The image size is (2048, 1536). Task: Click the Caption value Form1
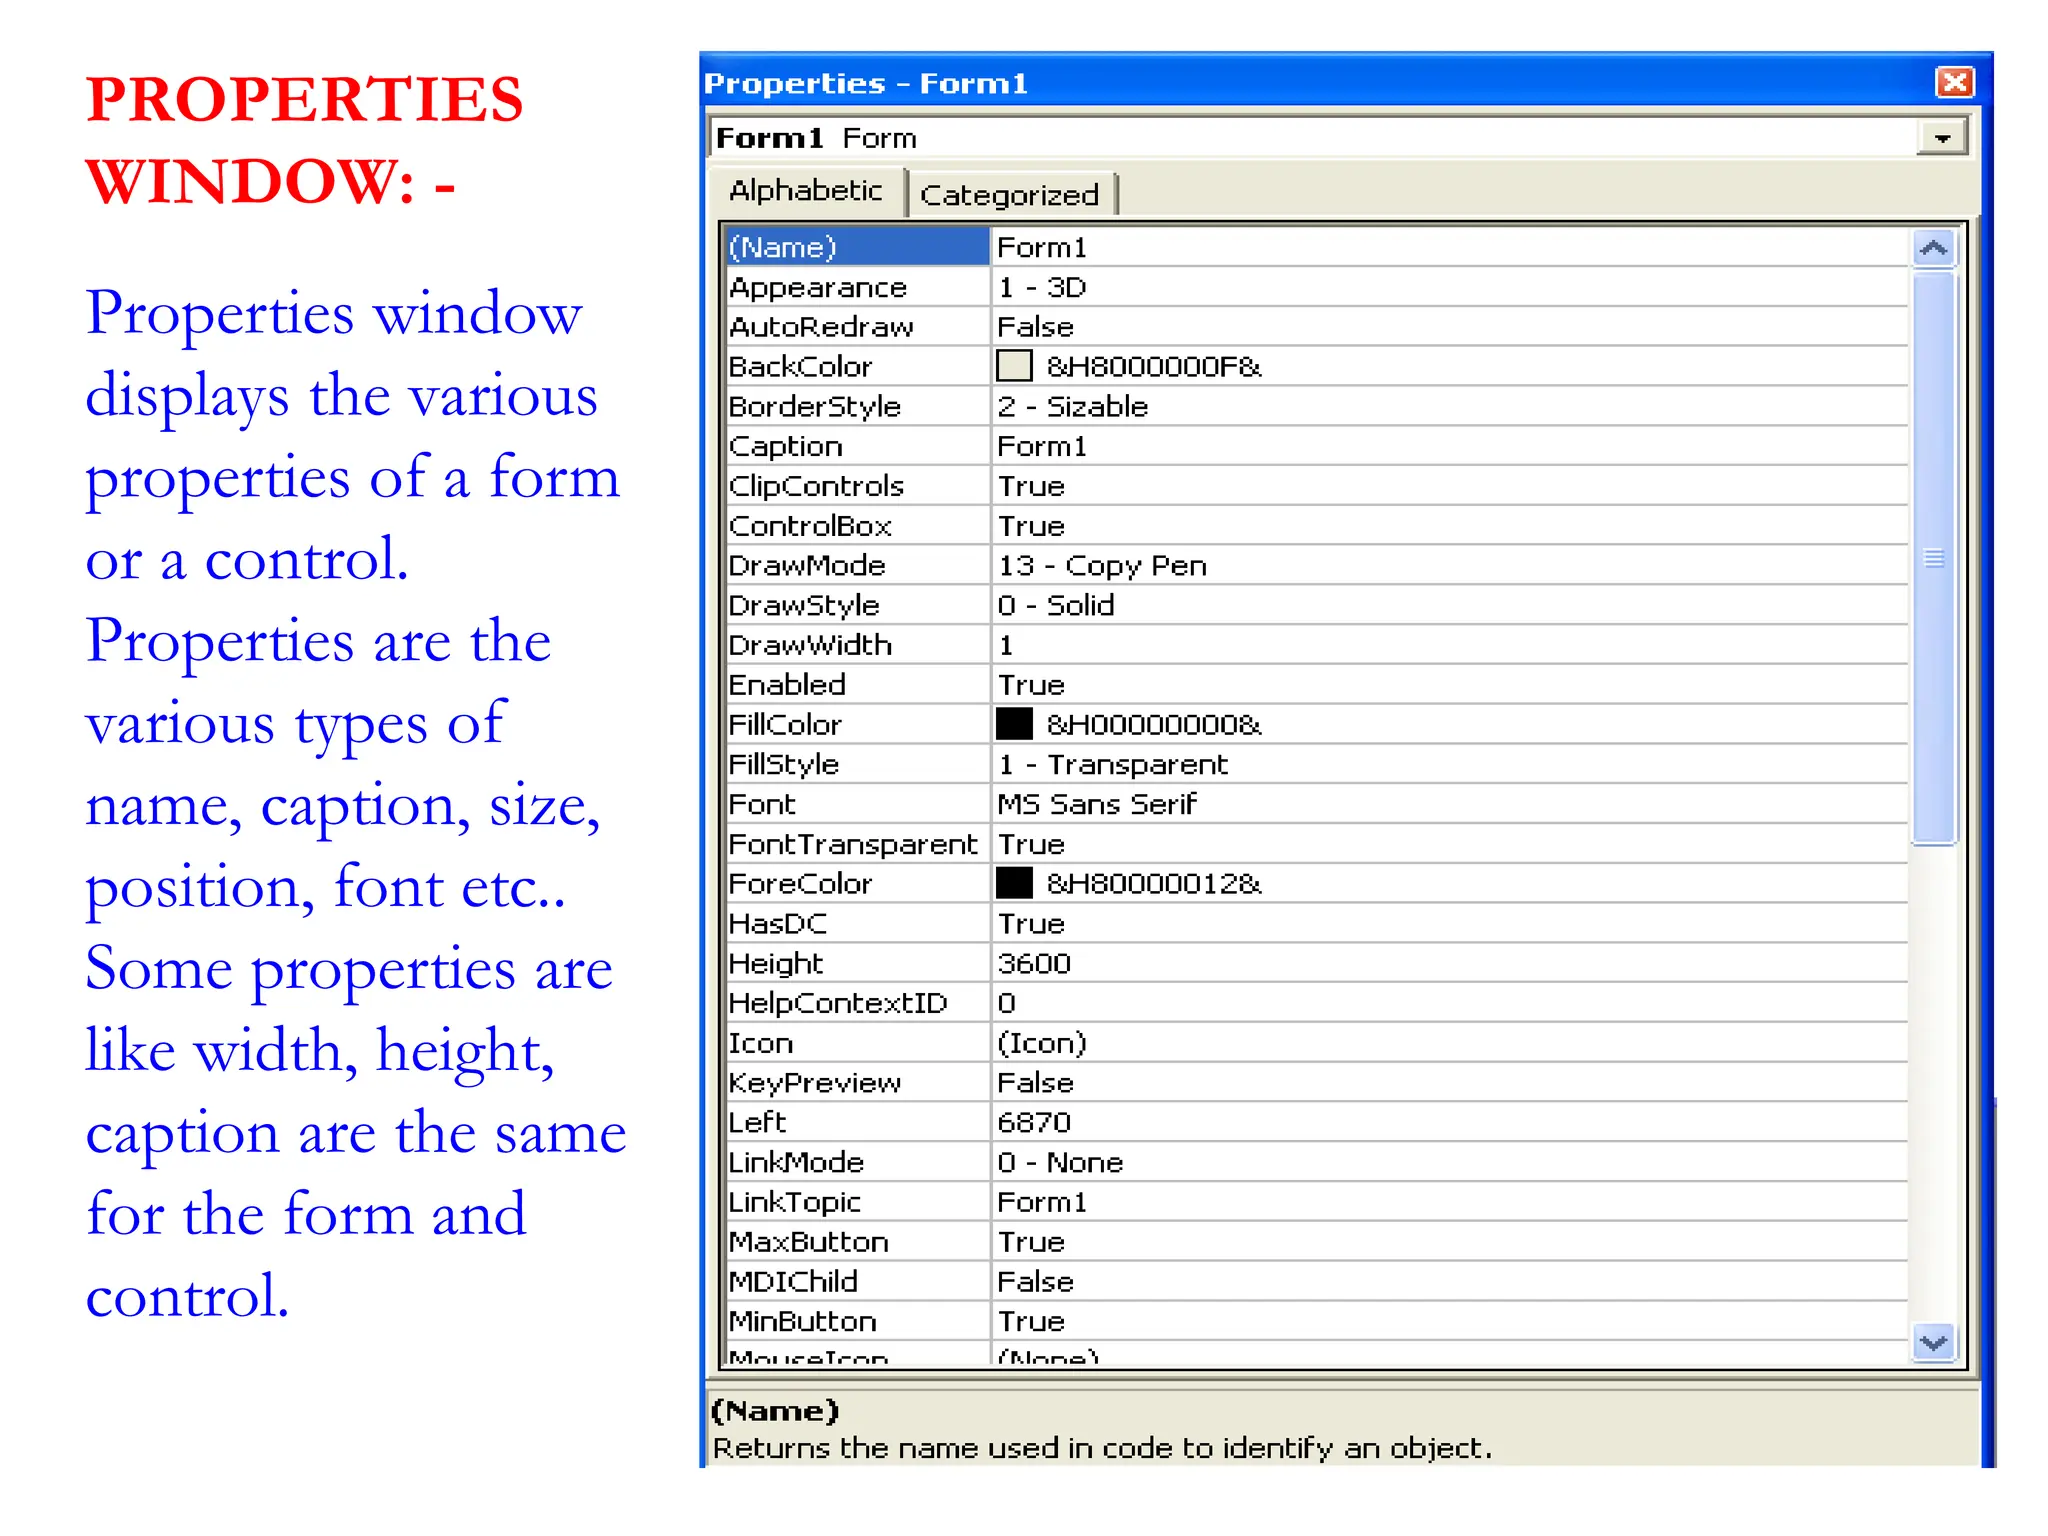pos(1449,446)
